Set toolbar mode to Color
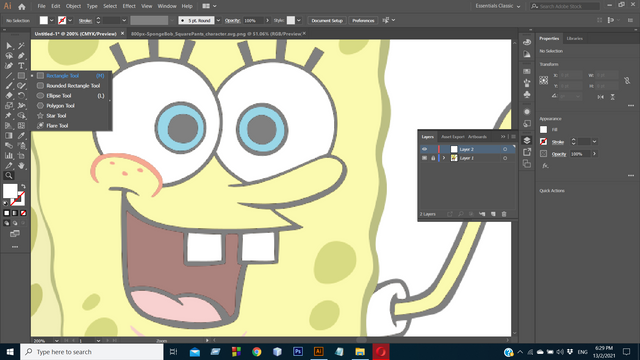 point(7,213)
